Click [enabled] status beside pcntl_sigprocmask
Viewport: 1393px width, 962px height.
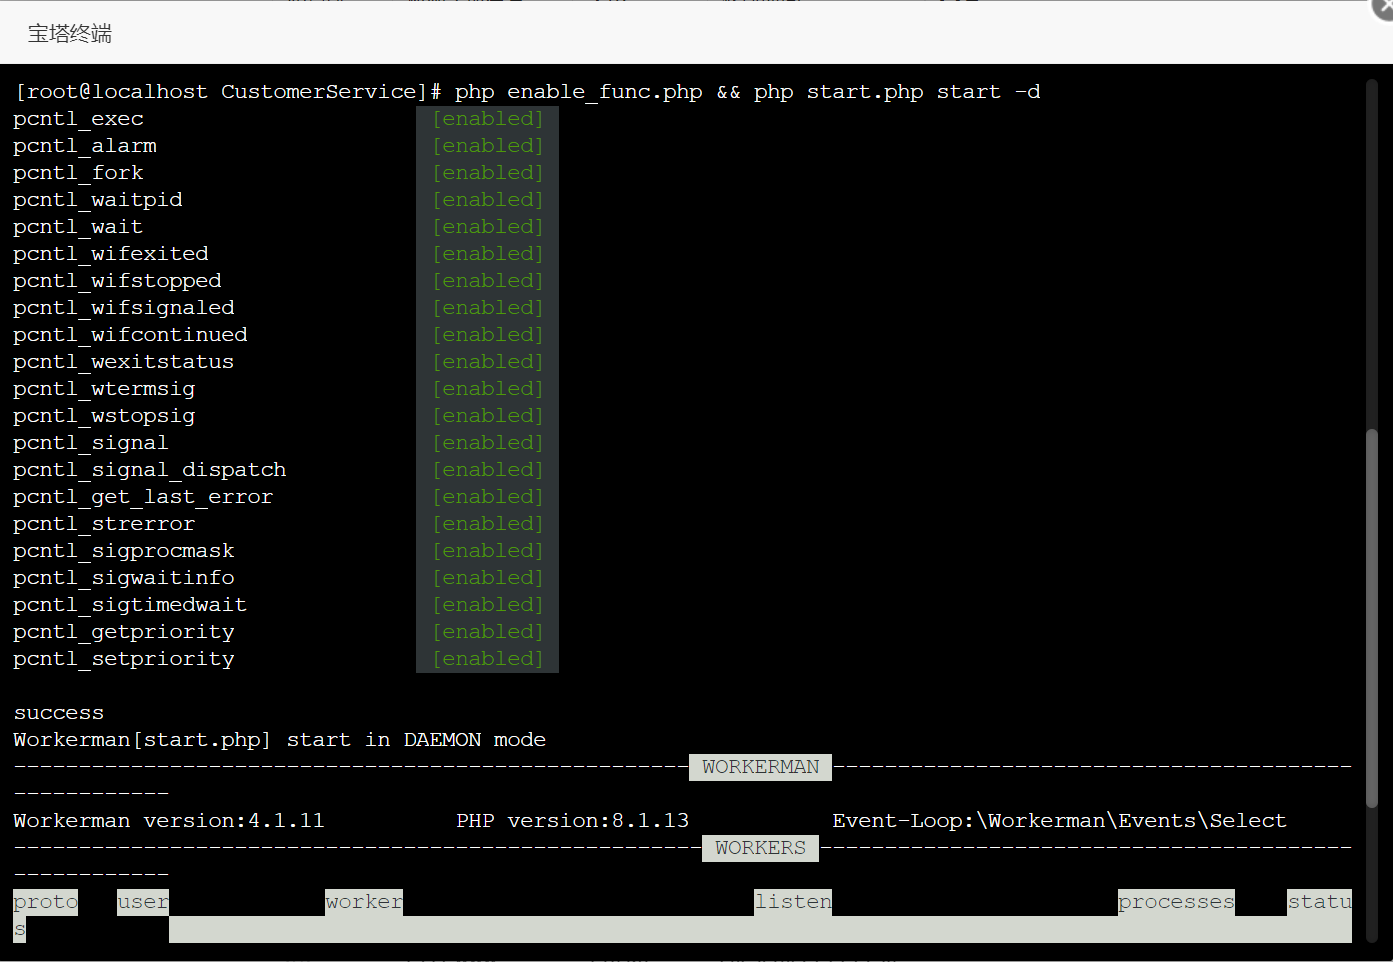(x=488, y=551)
